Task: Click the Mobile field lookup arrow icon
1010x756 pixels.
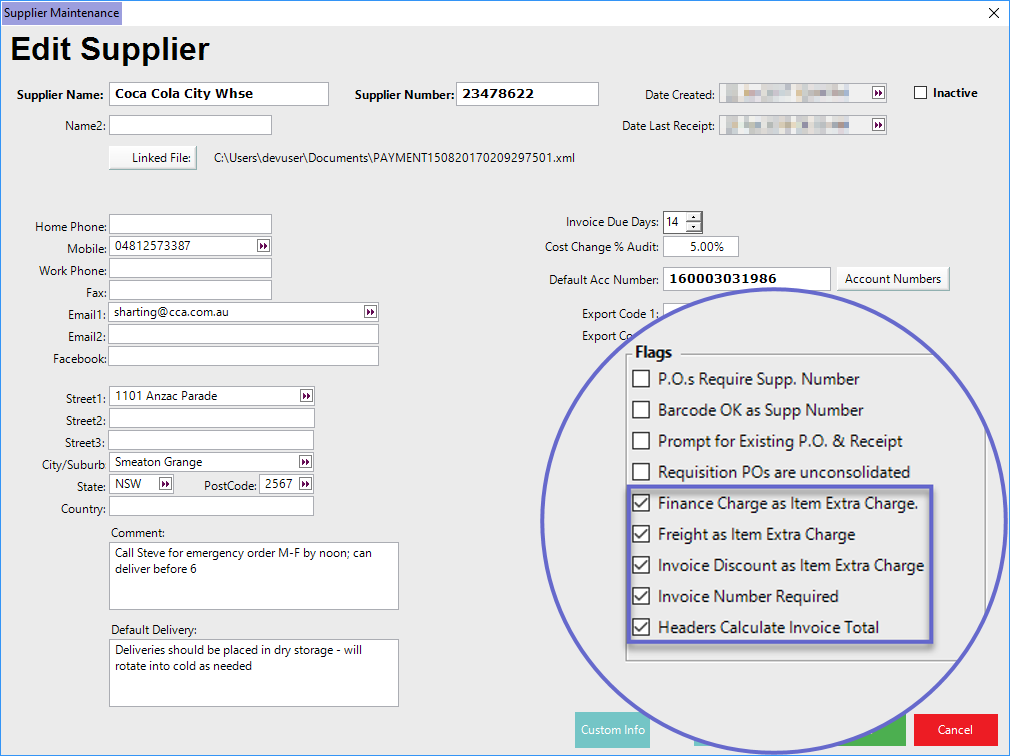Action: pos(263,246)
